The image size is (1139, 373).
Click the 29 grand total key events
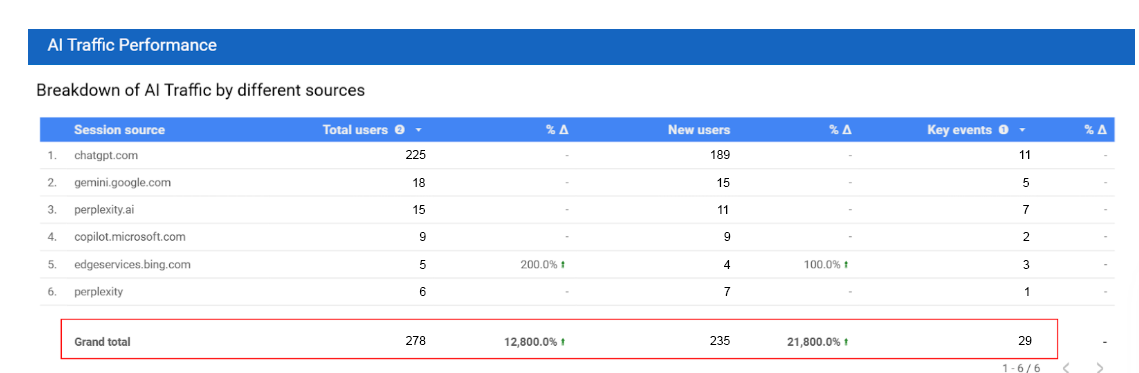(1024, 340)
